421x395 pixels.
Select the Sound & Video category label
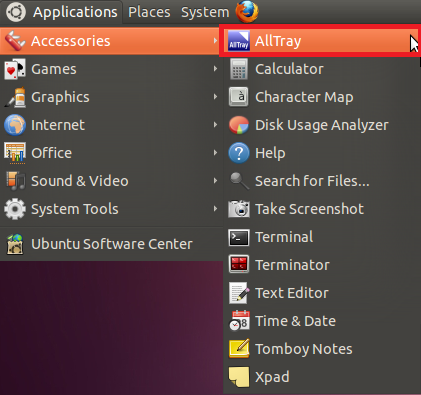pos(80,181)
